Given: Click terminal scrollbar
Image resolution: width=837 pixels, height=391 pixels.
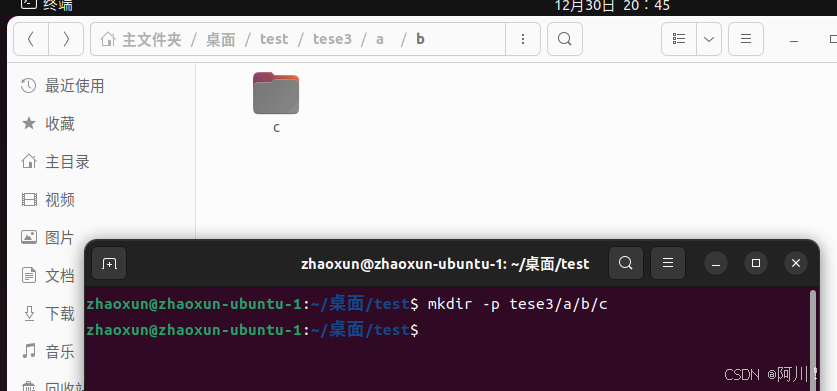Looking at the screenshot, I should click(813, 340).
